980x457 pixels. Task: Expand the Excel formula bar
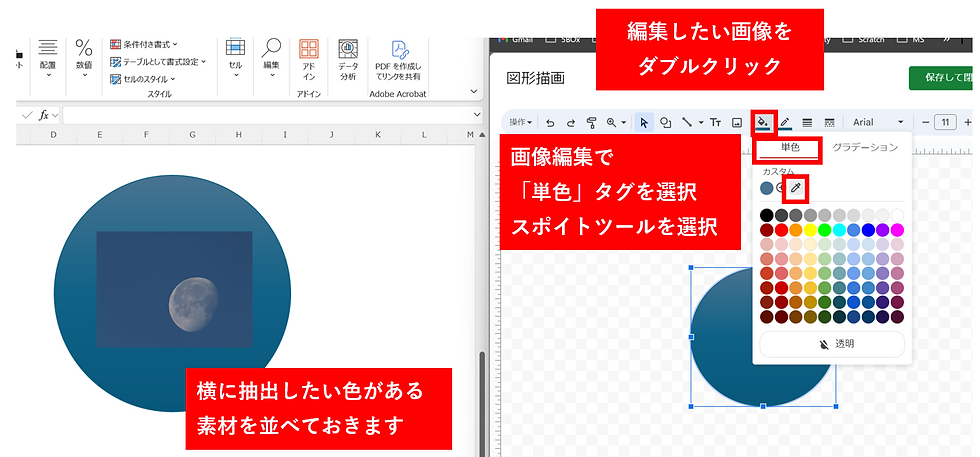pyautogui.click(x=478, y=115)
